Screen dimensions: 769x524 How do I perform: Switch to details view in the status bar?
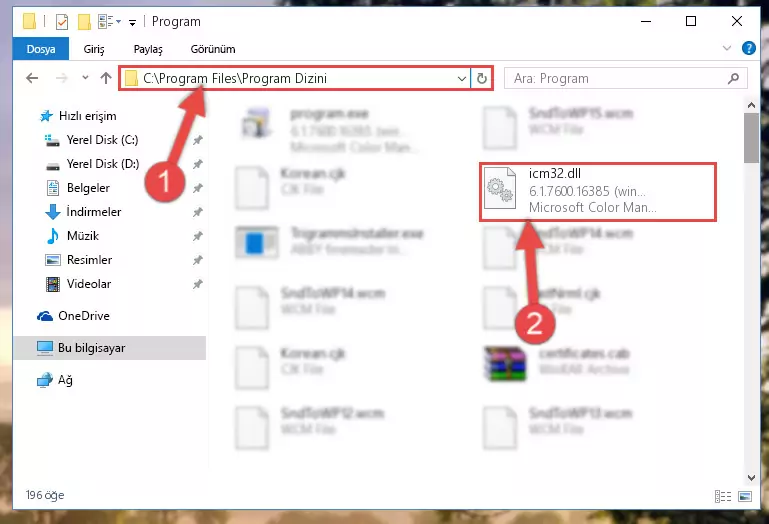(x=723, y=497)
